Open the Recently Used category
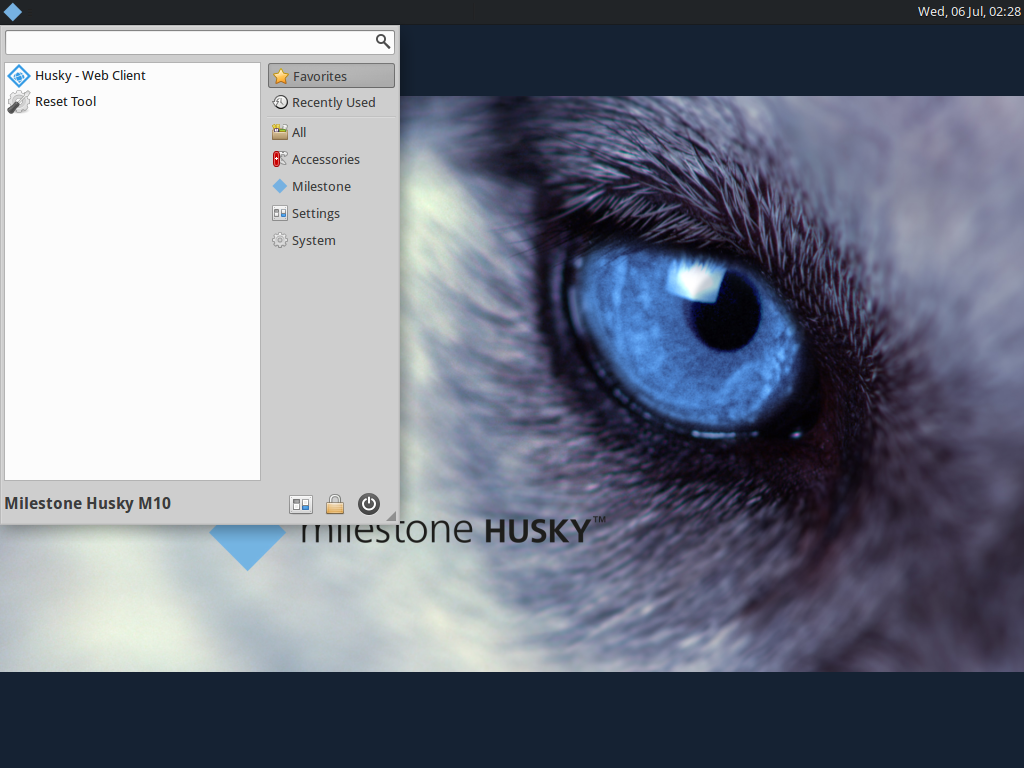 pos(331,103)
